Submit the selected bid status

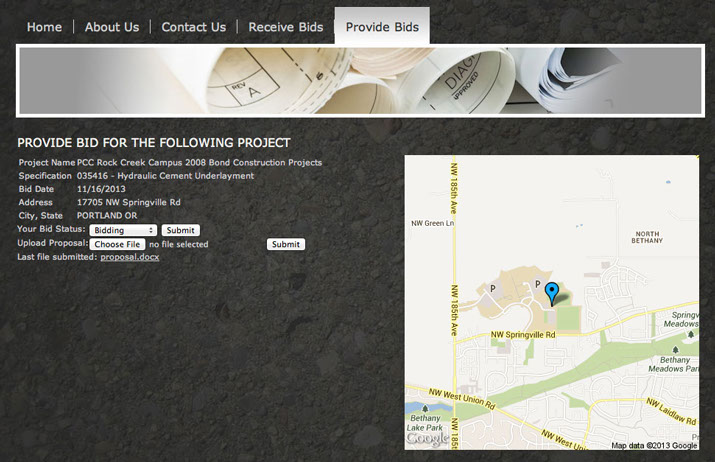pos(181,230)
